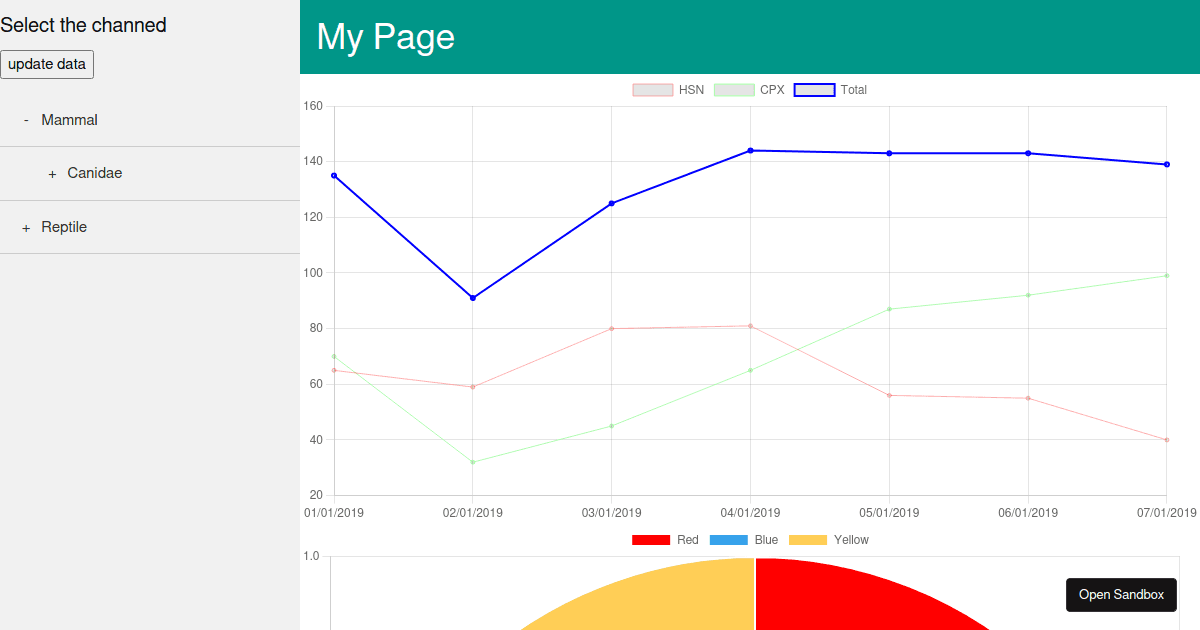
Task: Click the CPX data point at 05/01/2019
Action: [889, 309]
